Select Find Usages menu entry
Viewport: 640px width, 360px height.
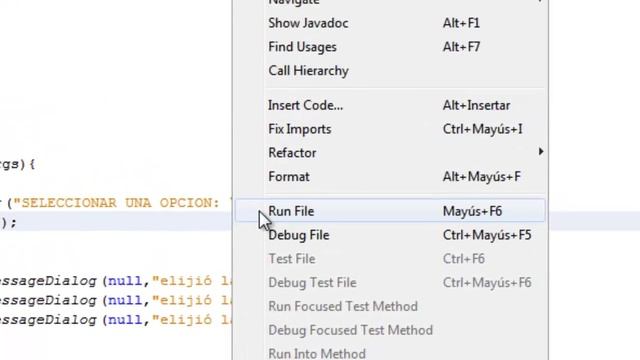coord(390,47)
